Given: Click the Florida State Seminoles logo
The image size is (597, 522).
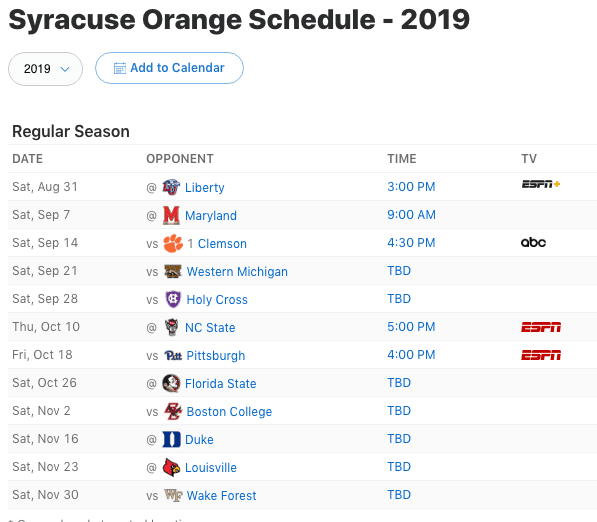Looking at the screenshot, I should pyautogui.click(x=171, y=383).
